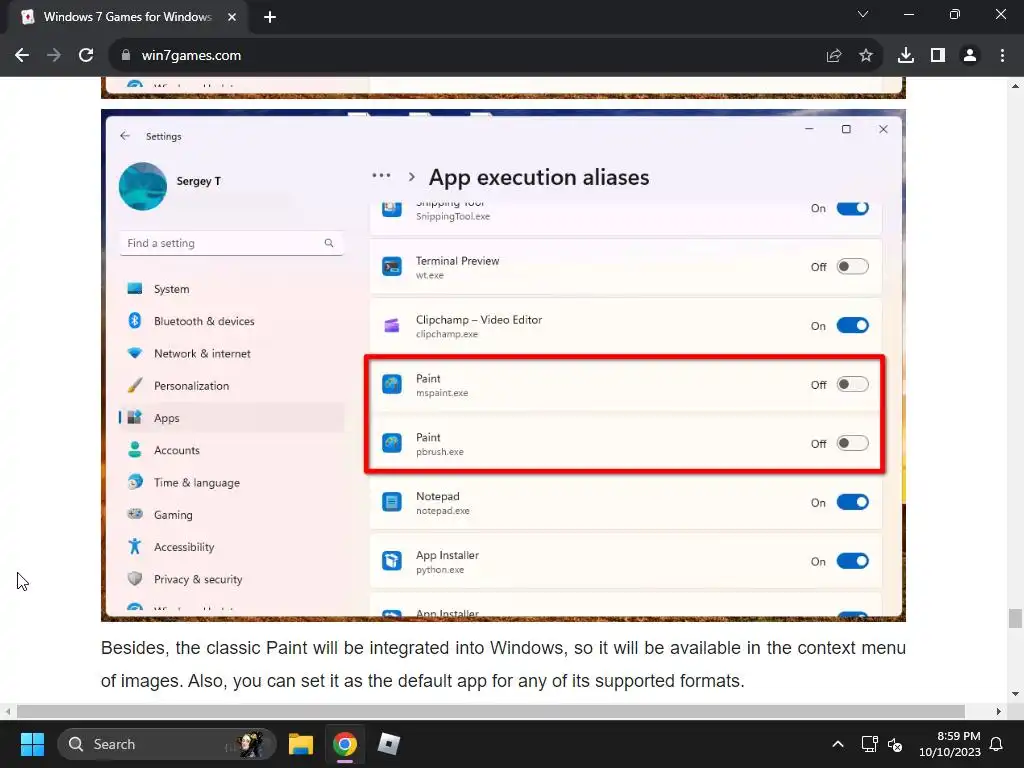Click the Settings back arrow in screenshot
1024x768 pixels.
tap(125, 136)
